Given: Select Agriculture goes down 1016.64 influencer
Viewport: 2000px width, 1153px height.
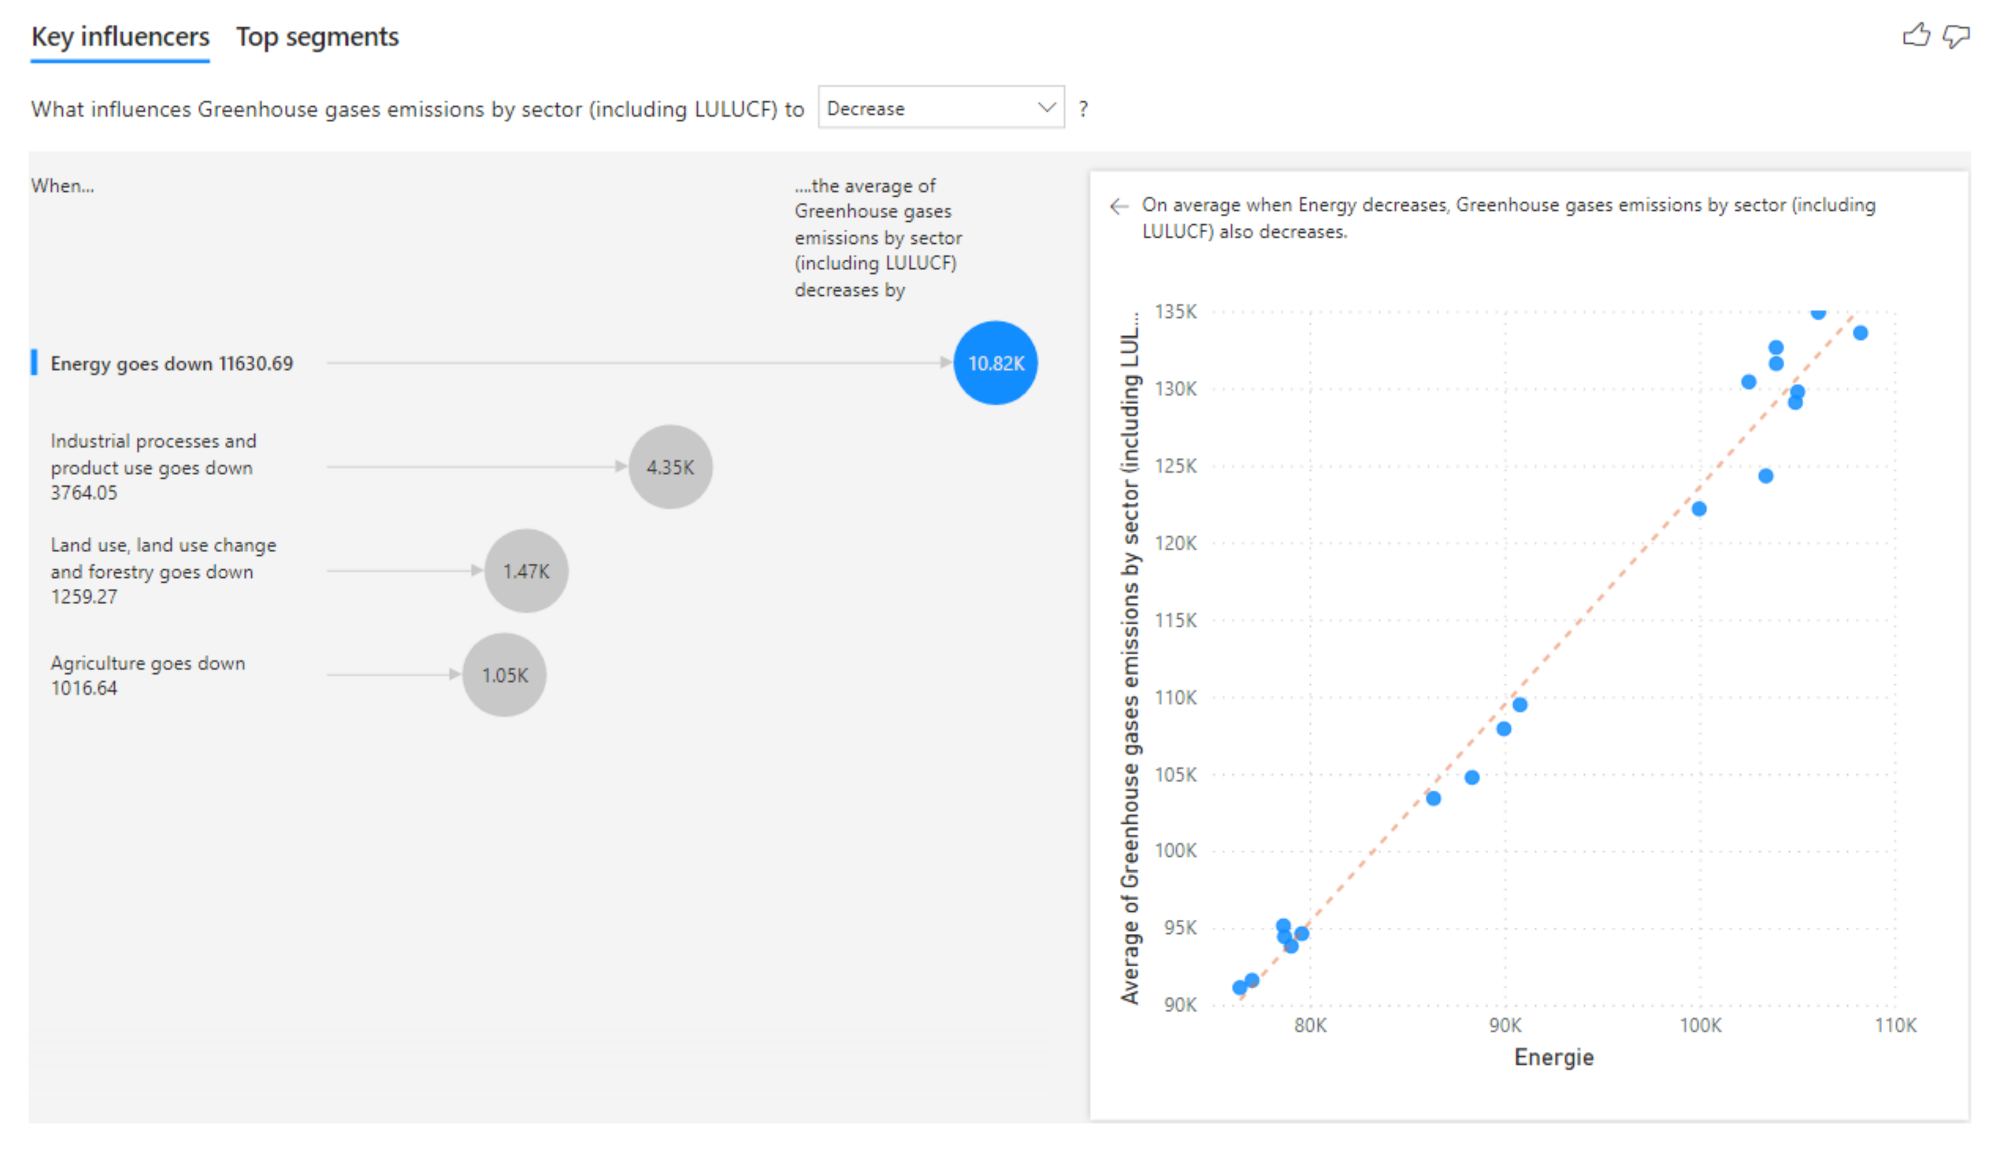Looking at the screenshot, I should point(148,675).
